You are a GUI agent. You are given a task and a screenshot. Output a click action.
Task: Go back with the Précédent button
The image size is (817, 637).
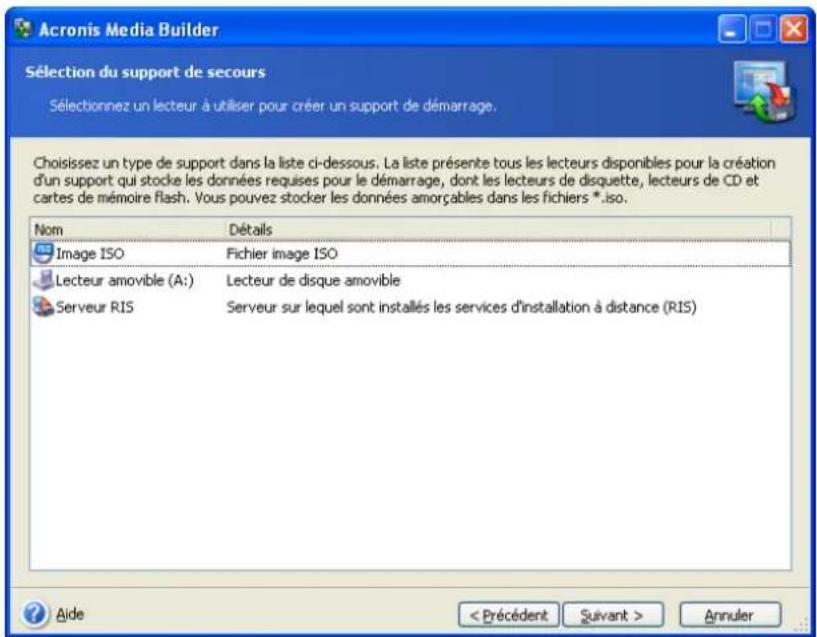click(509, 615)
